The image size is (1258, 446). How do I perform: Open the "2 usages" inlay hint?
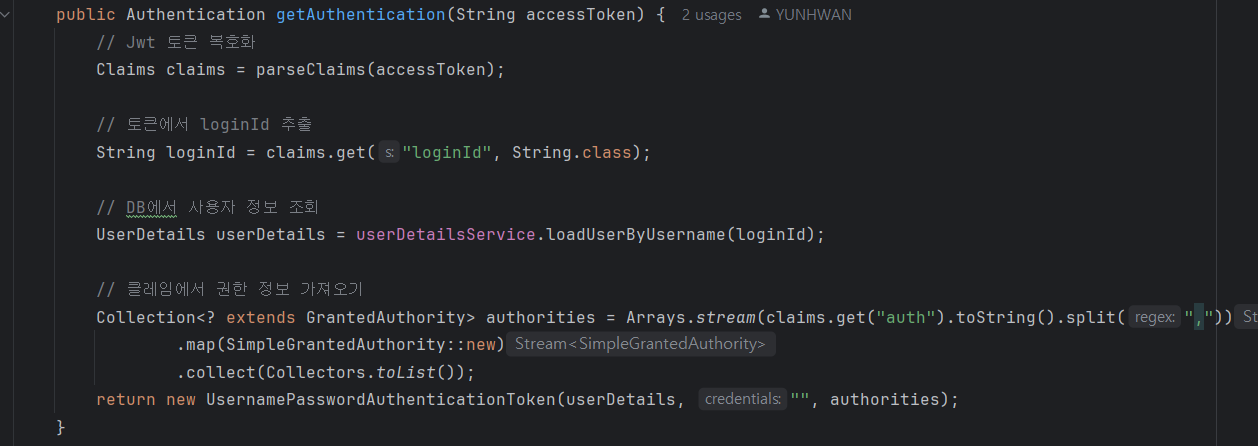point(712,15)
